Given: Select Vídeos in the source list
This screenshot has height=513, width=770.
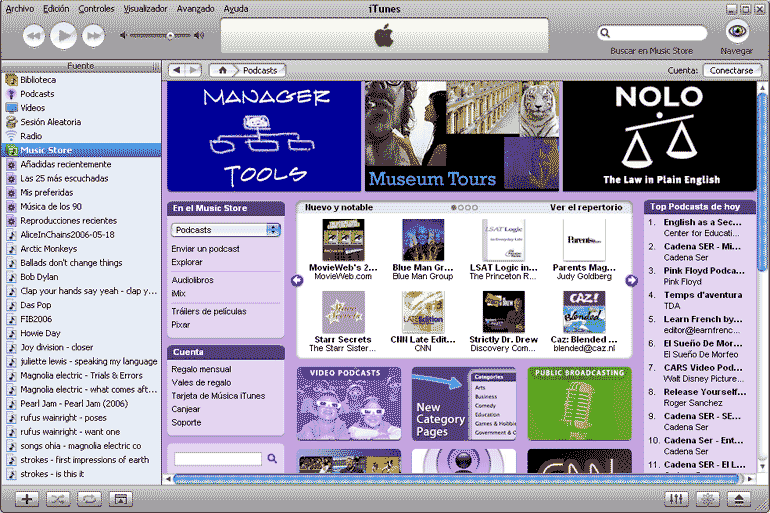Looking at the screenshot, I should point(81,108).
